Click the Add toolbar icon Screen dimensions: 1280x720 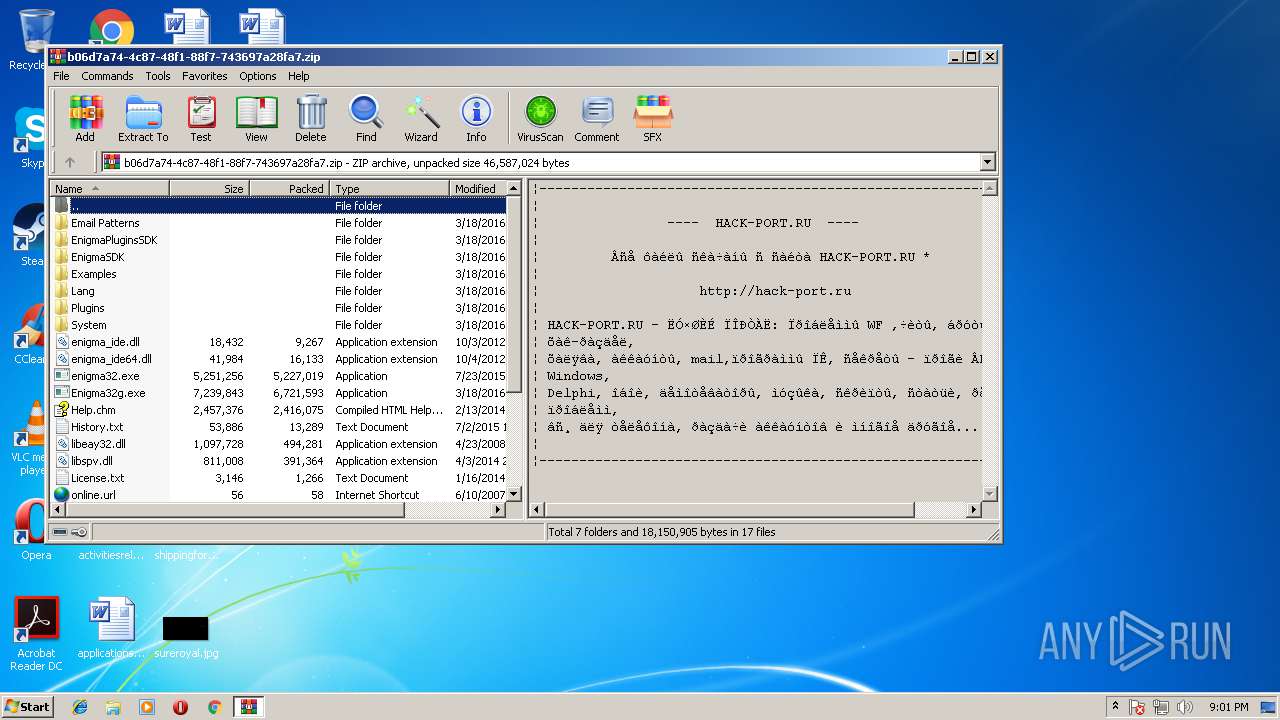pos(85,119)
